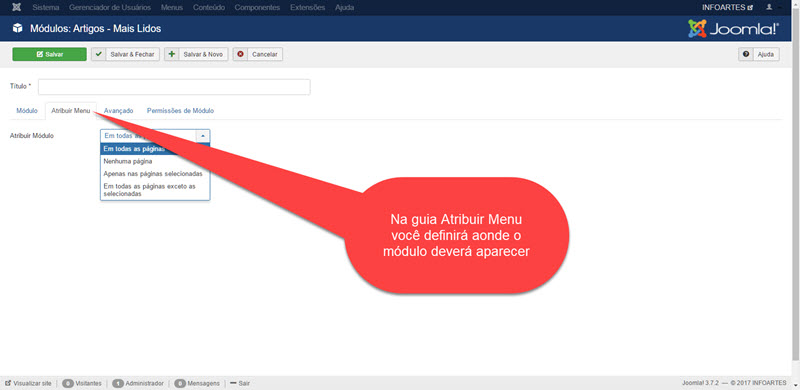800x390 pixels.
Task: Open the Ajuda menu in top bar
Action: click(344, 8)
